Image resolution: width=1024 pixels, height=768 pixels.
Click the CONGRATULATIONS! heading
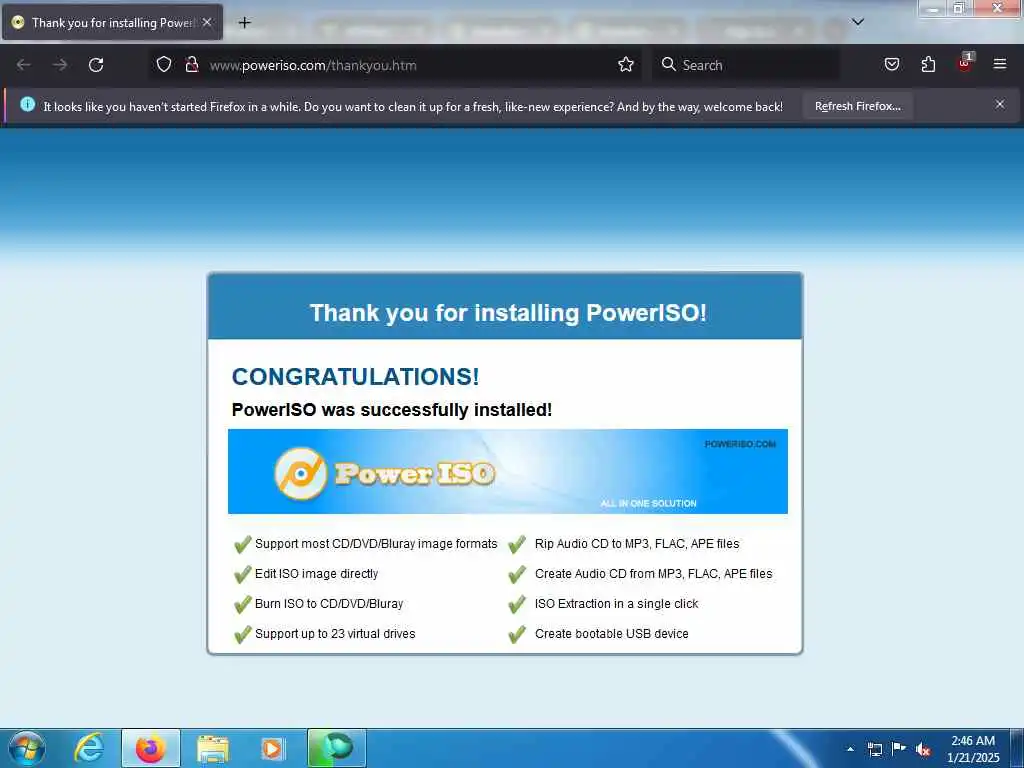[x=355, y=376]
